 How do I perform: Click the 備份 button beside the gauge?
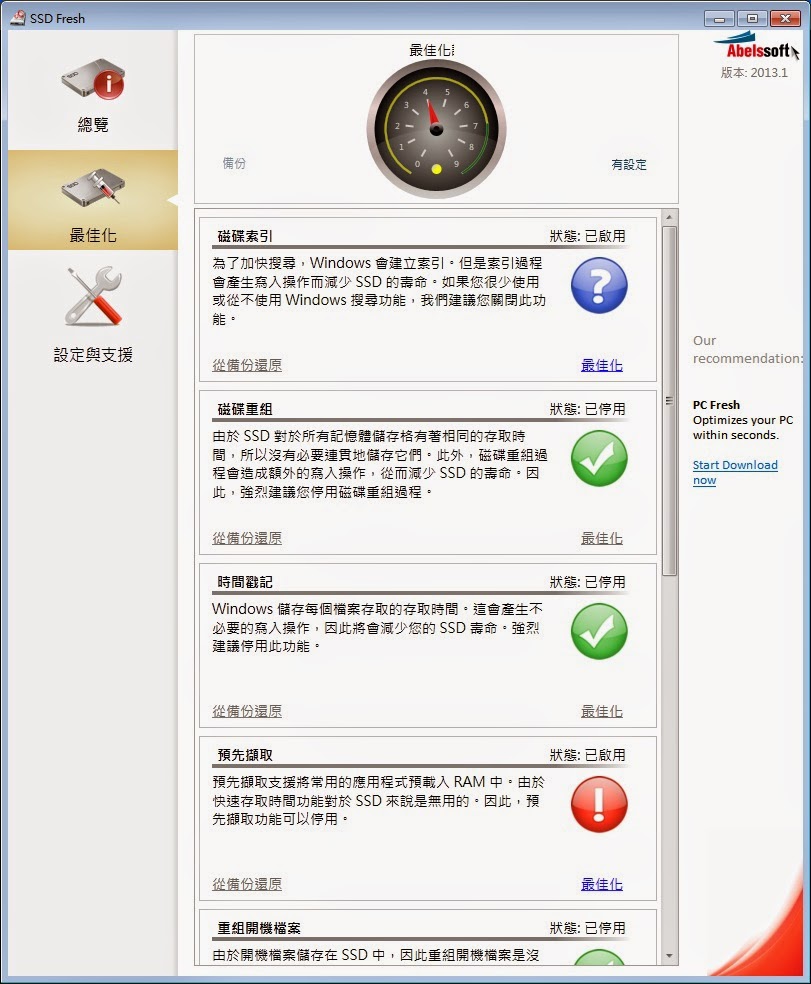[234, 164]
